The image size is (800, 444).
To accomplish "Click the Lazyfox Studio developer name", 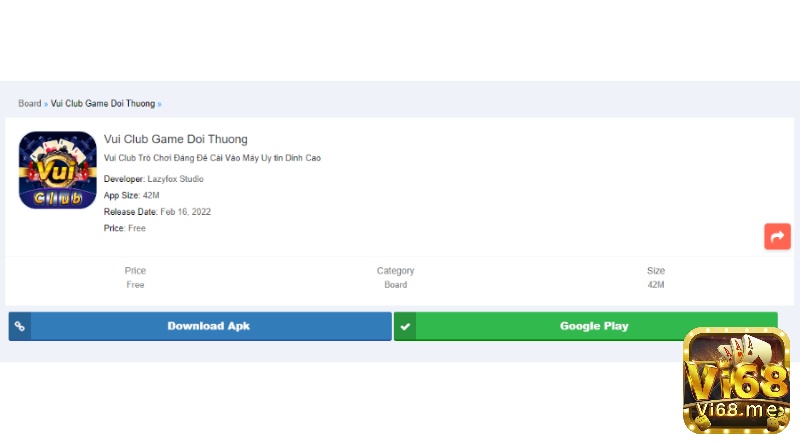I will tap(176, 179).
